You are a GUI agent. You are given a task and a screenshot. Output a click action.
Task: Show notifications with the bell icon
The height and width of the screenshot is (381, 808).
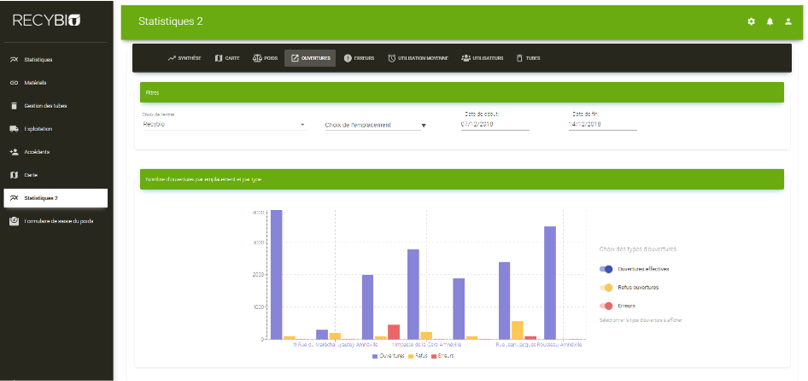pyautogui.click(x=770, y=22)
